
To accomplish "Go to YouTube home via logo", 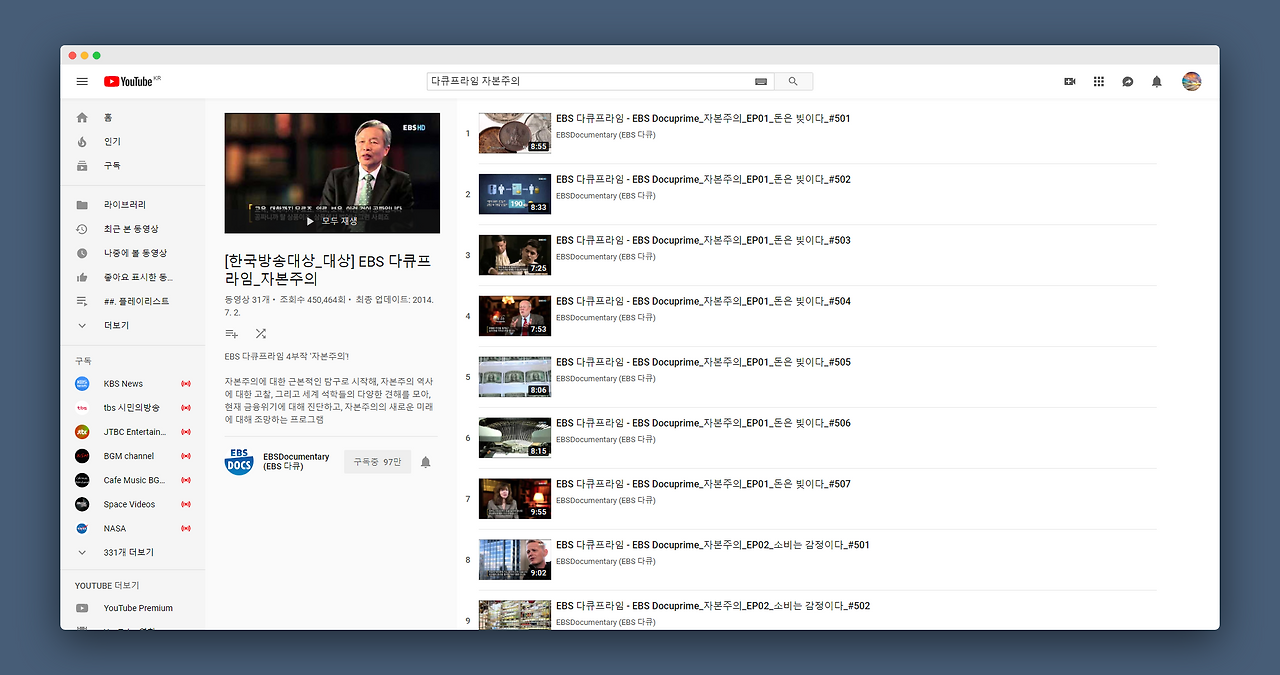I will (x=127, y=81).
